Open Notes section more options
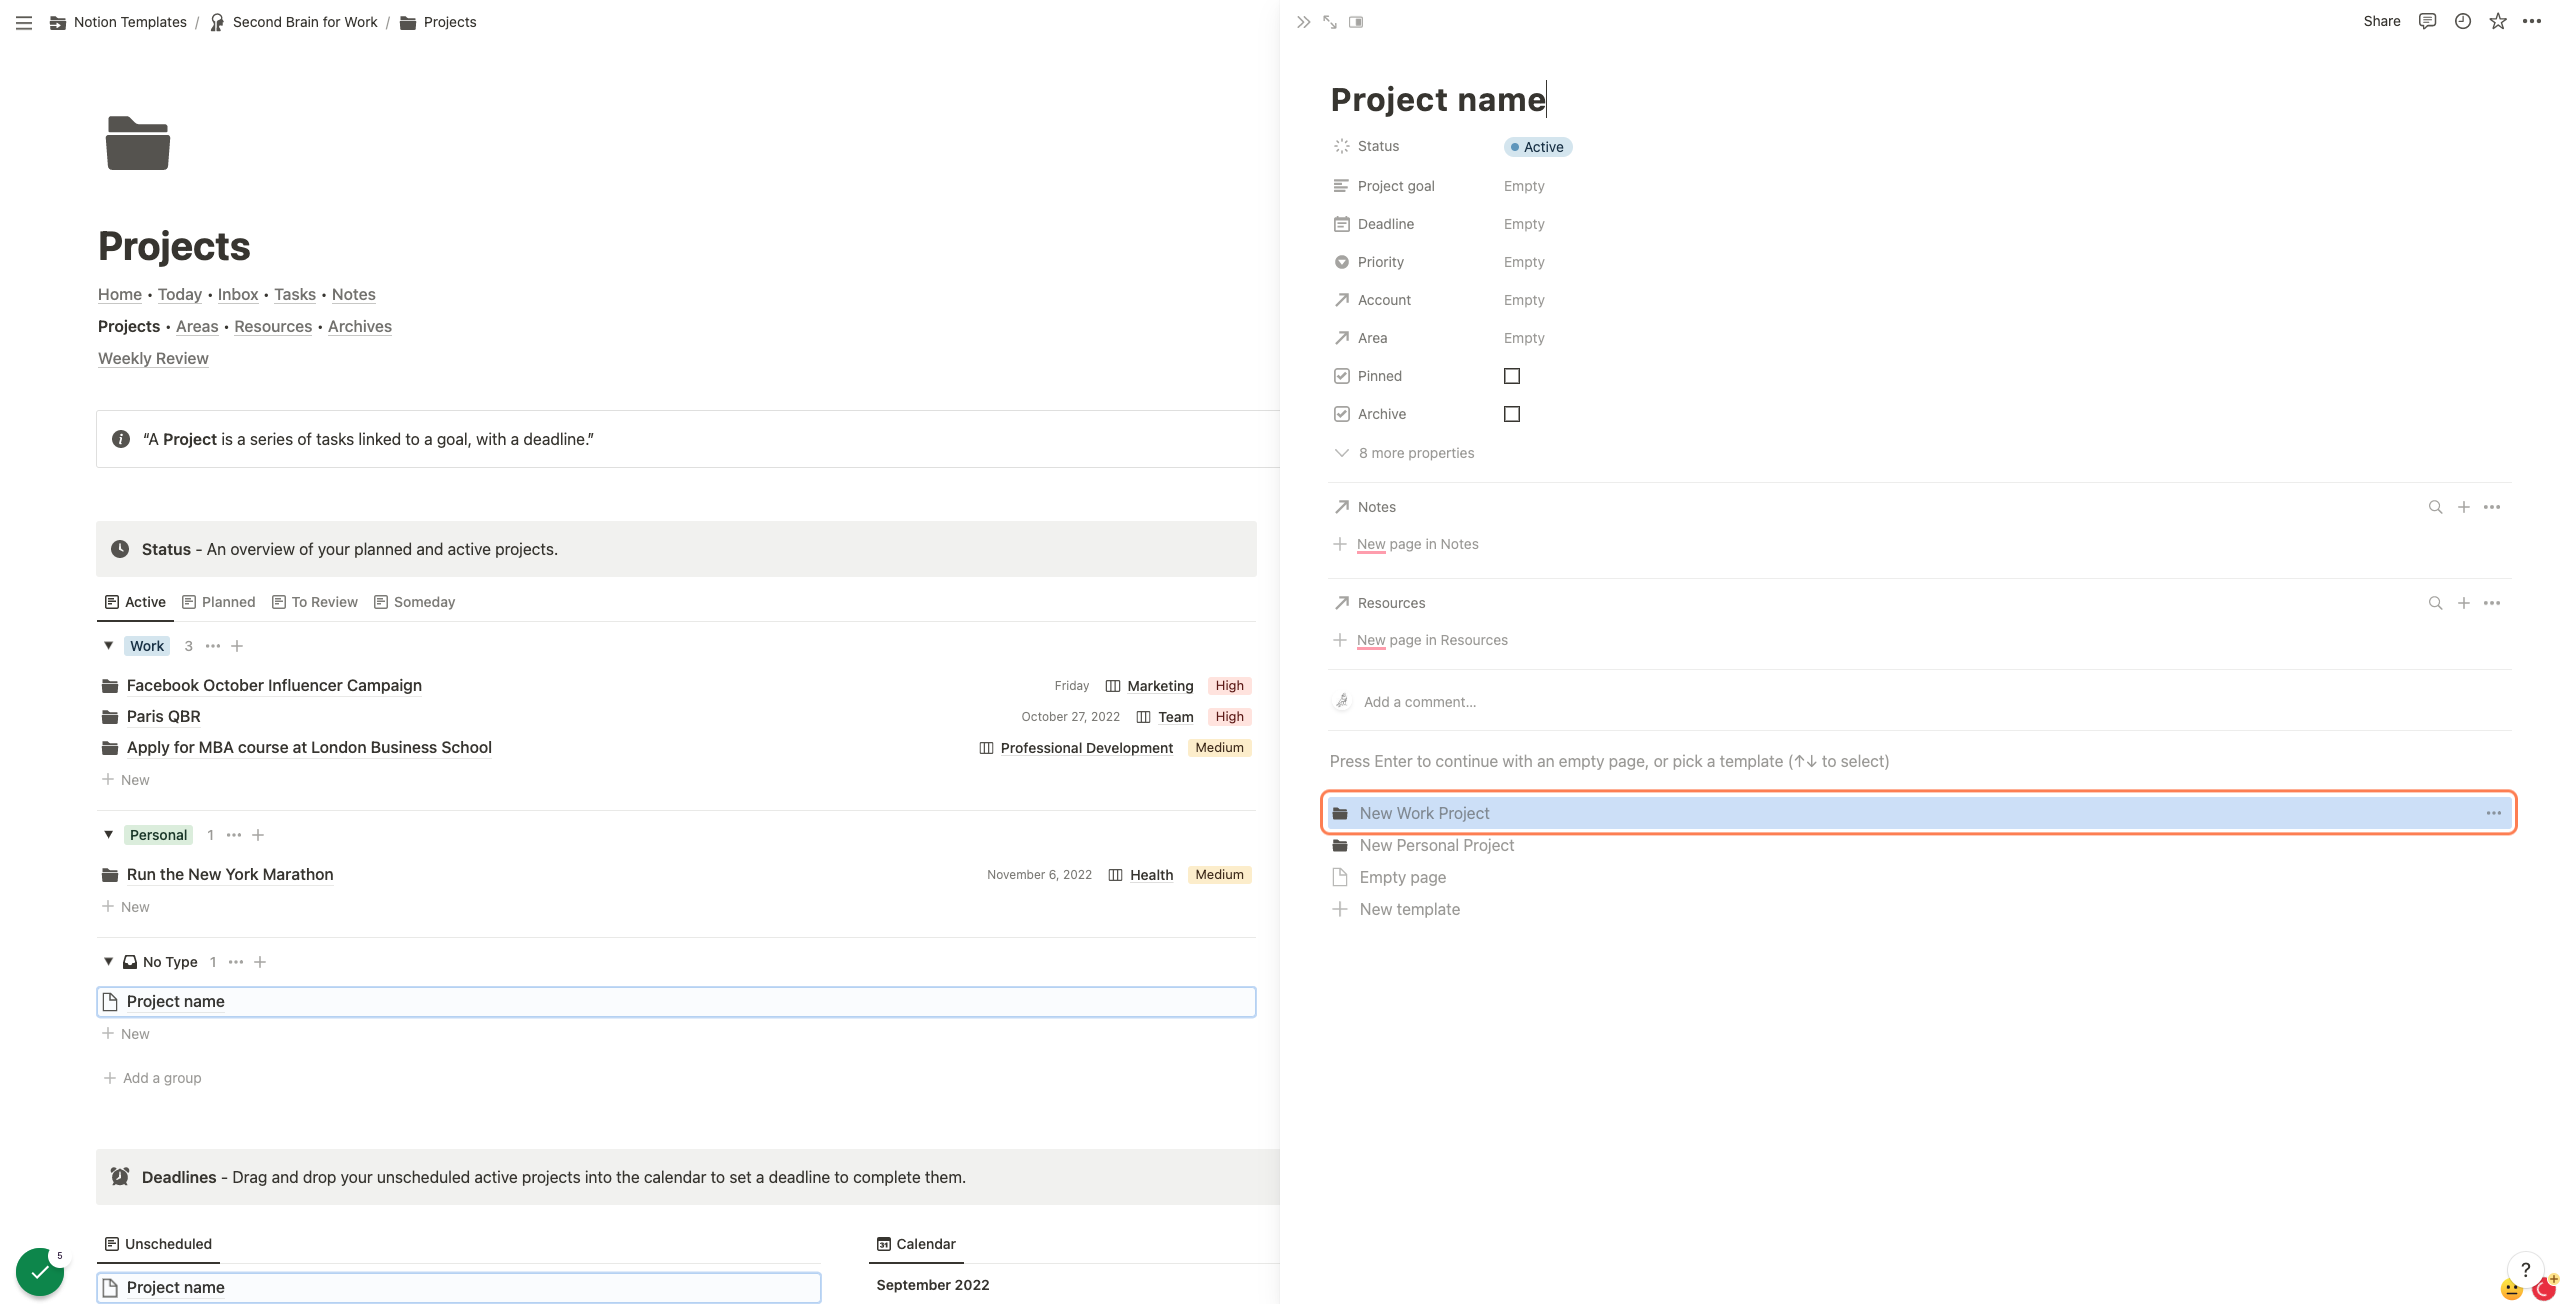This screenshot has height=1304, width=2560. tap(2492, 507)
